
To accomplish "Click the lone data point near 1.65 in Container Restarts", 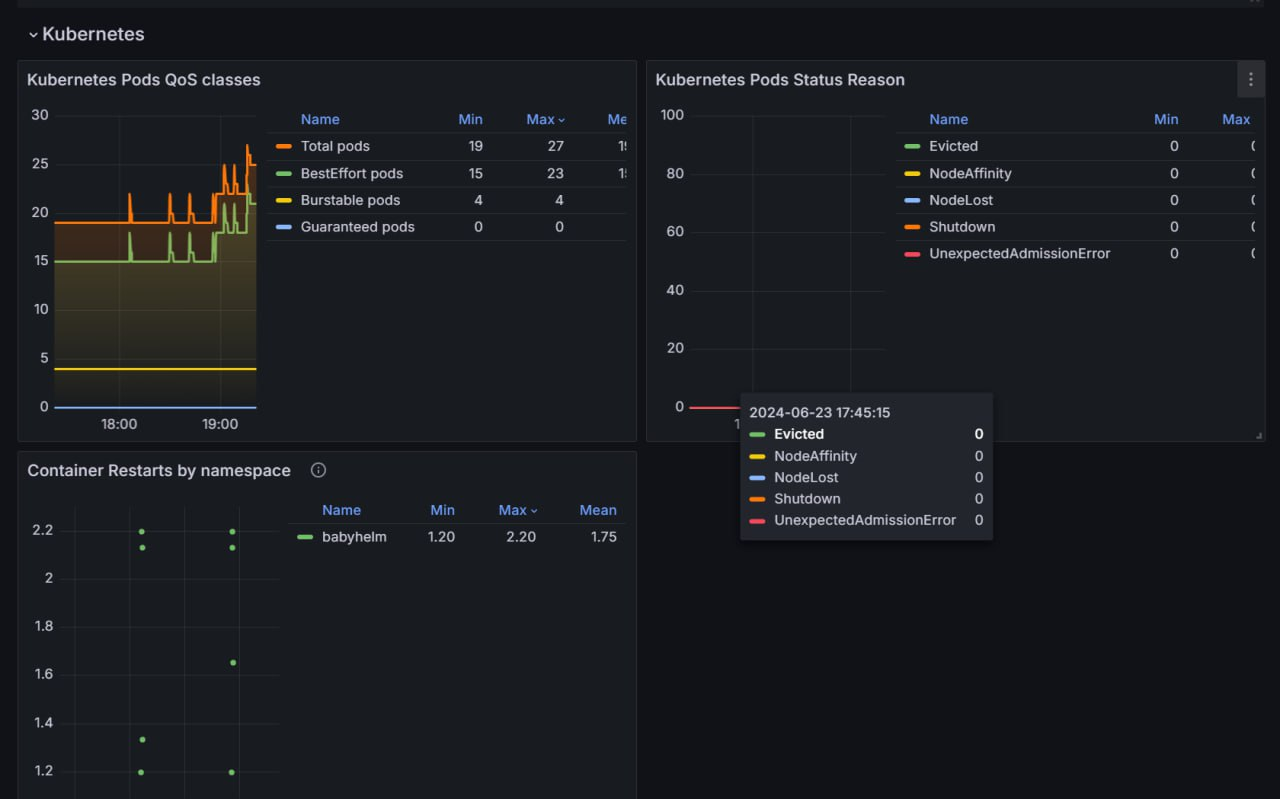I will point(233,662).
